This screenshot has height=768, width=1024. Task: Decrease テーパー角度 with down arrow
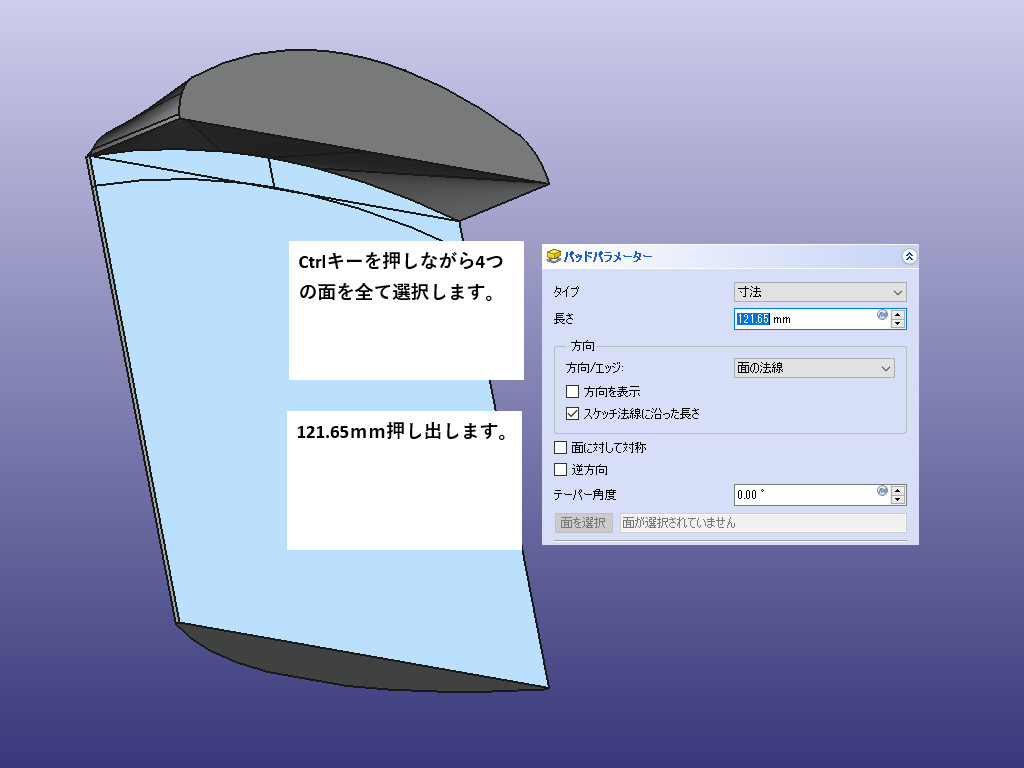[898, 500]
